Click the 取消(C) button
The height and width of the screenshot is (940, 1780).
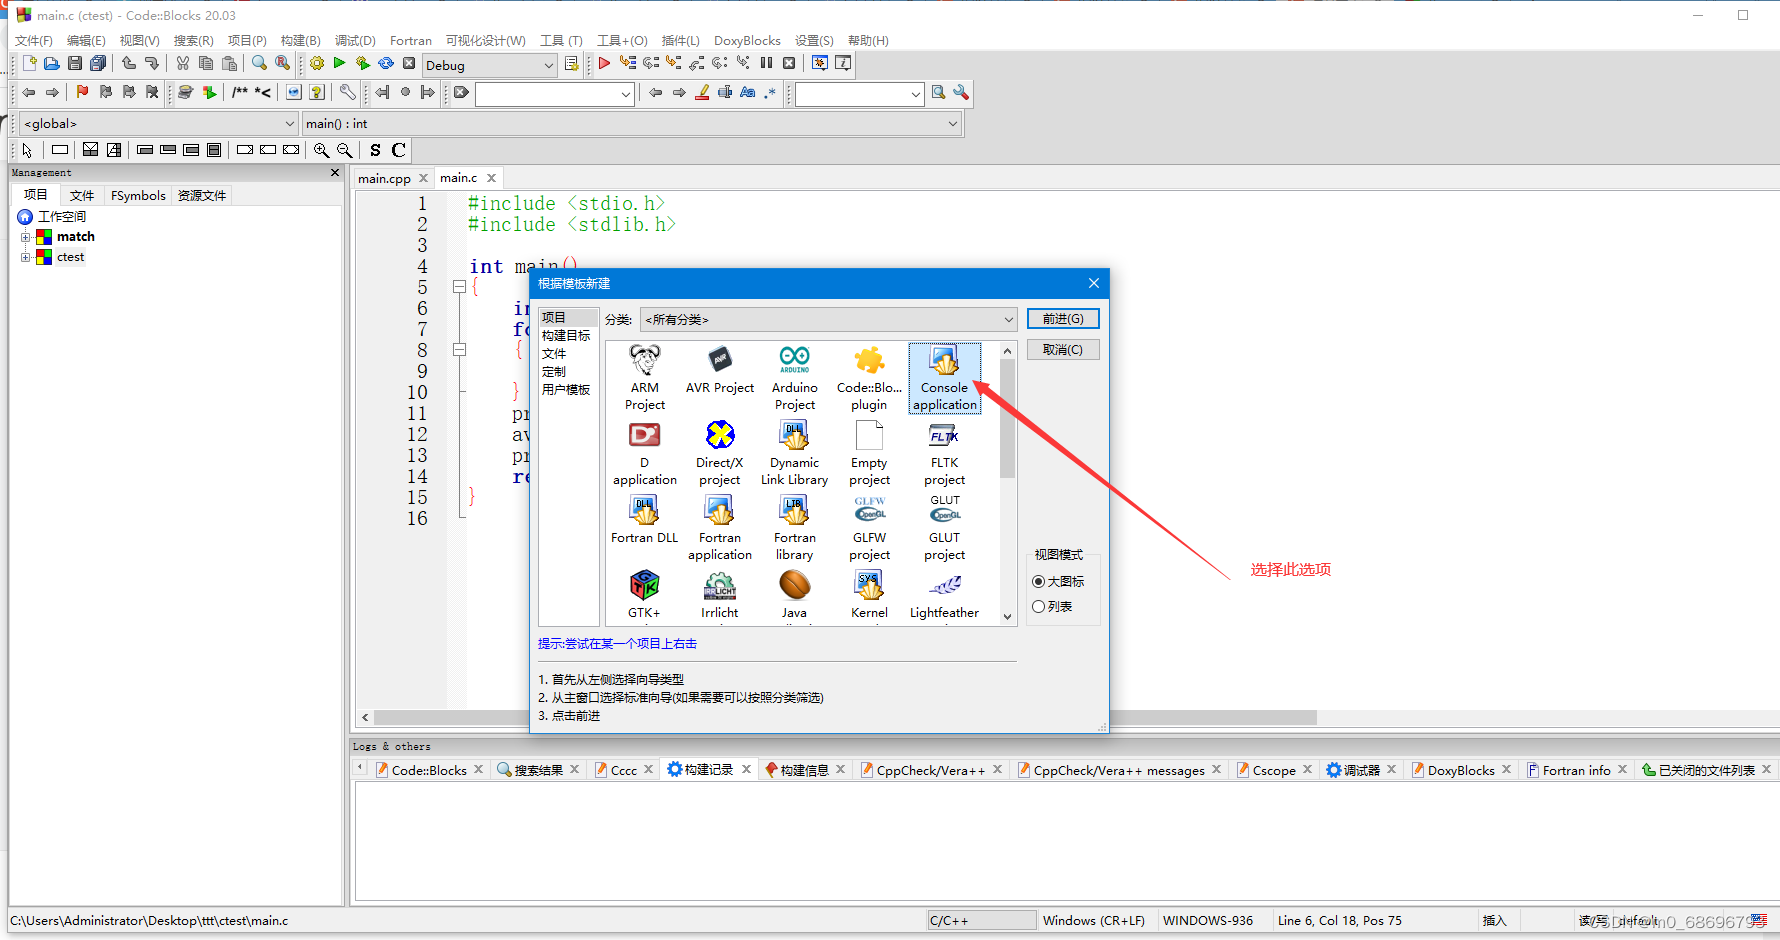click(1062, 349)
